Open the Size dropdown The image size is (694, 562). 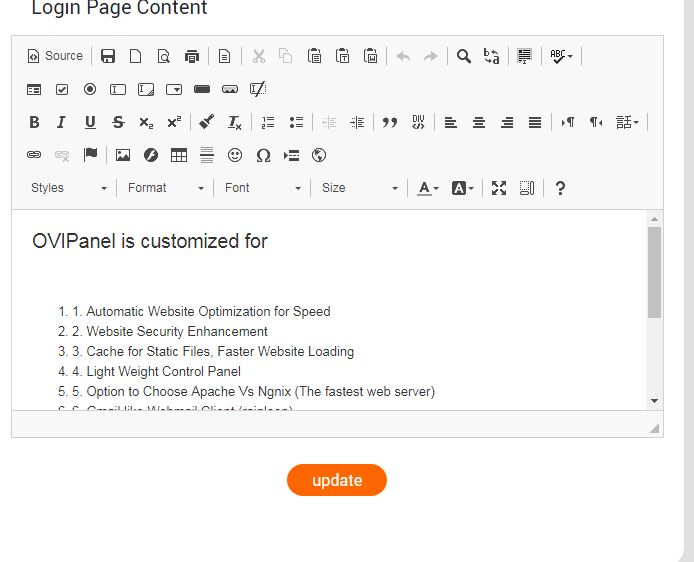359,188
